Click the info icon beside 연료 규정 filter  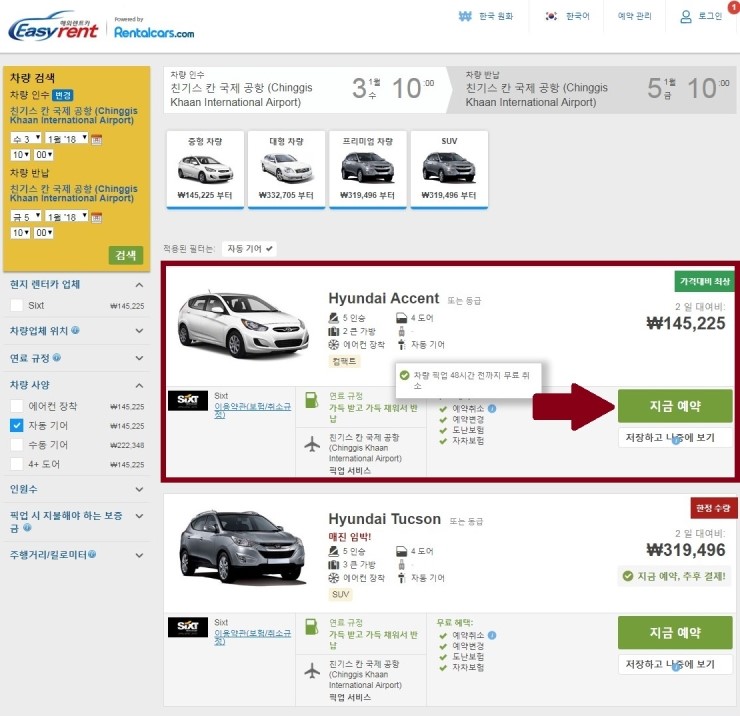(x=57, y=358)
